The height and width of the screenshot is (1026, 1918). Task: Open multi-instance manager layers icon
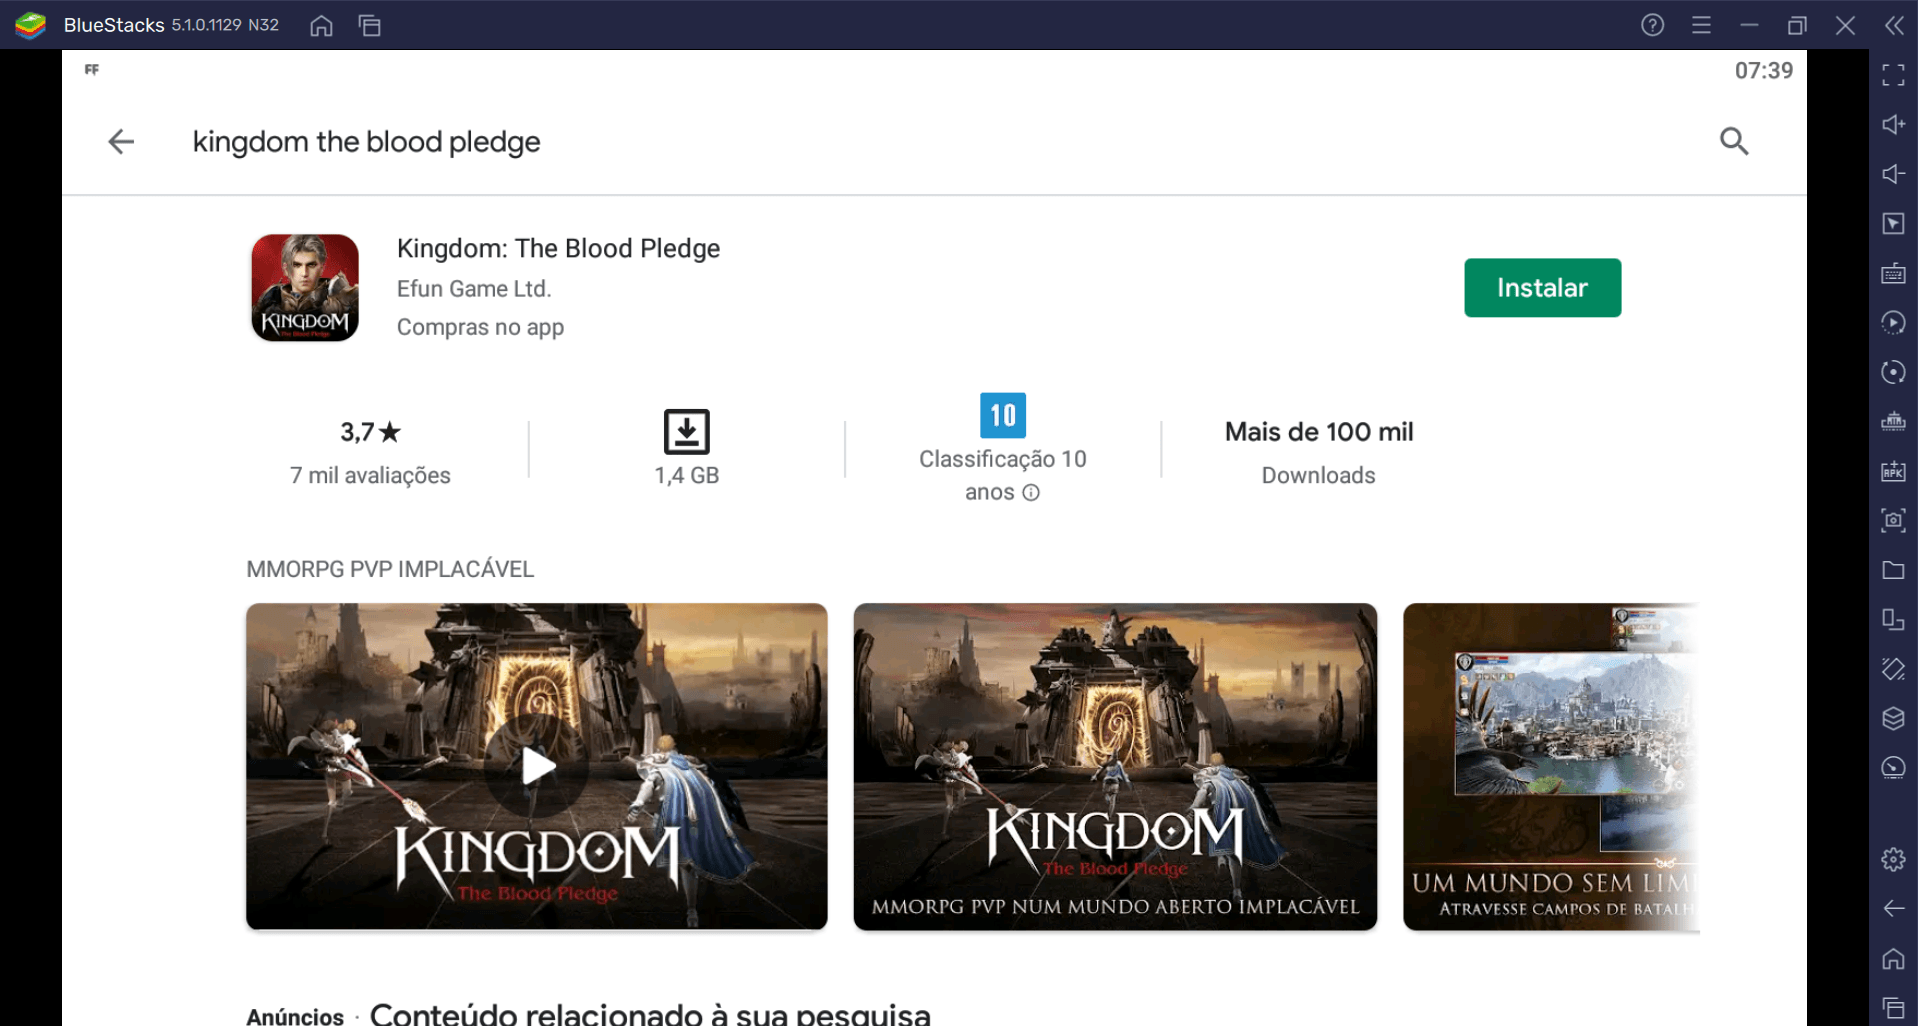click(x=1893, y=718)
